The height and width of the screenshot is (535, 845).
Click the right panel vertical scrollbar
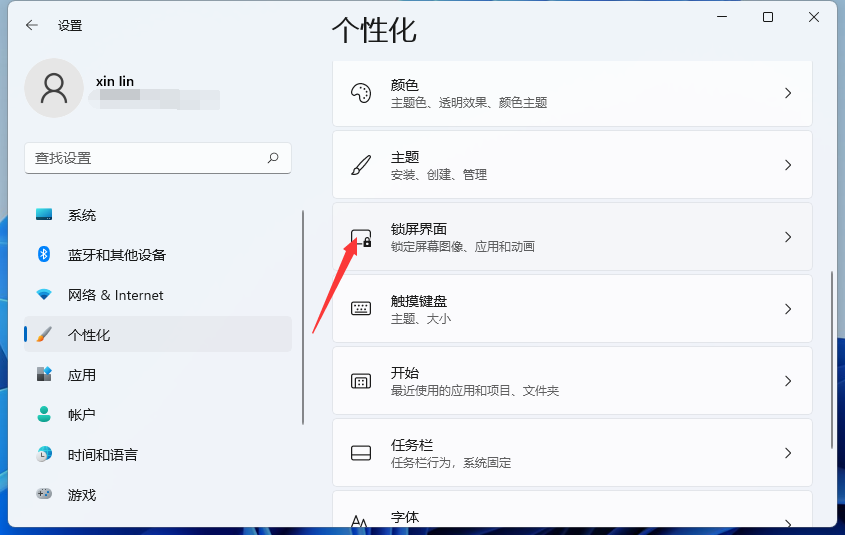coord(831,360)
